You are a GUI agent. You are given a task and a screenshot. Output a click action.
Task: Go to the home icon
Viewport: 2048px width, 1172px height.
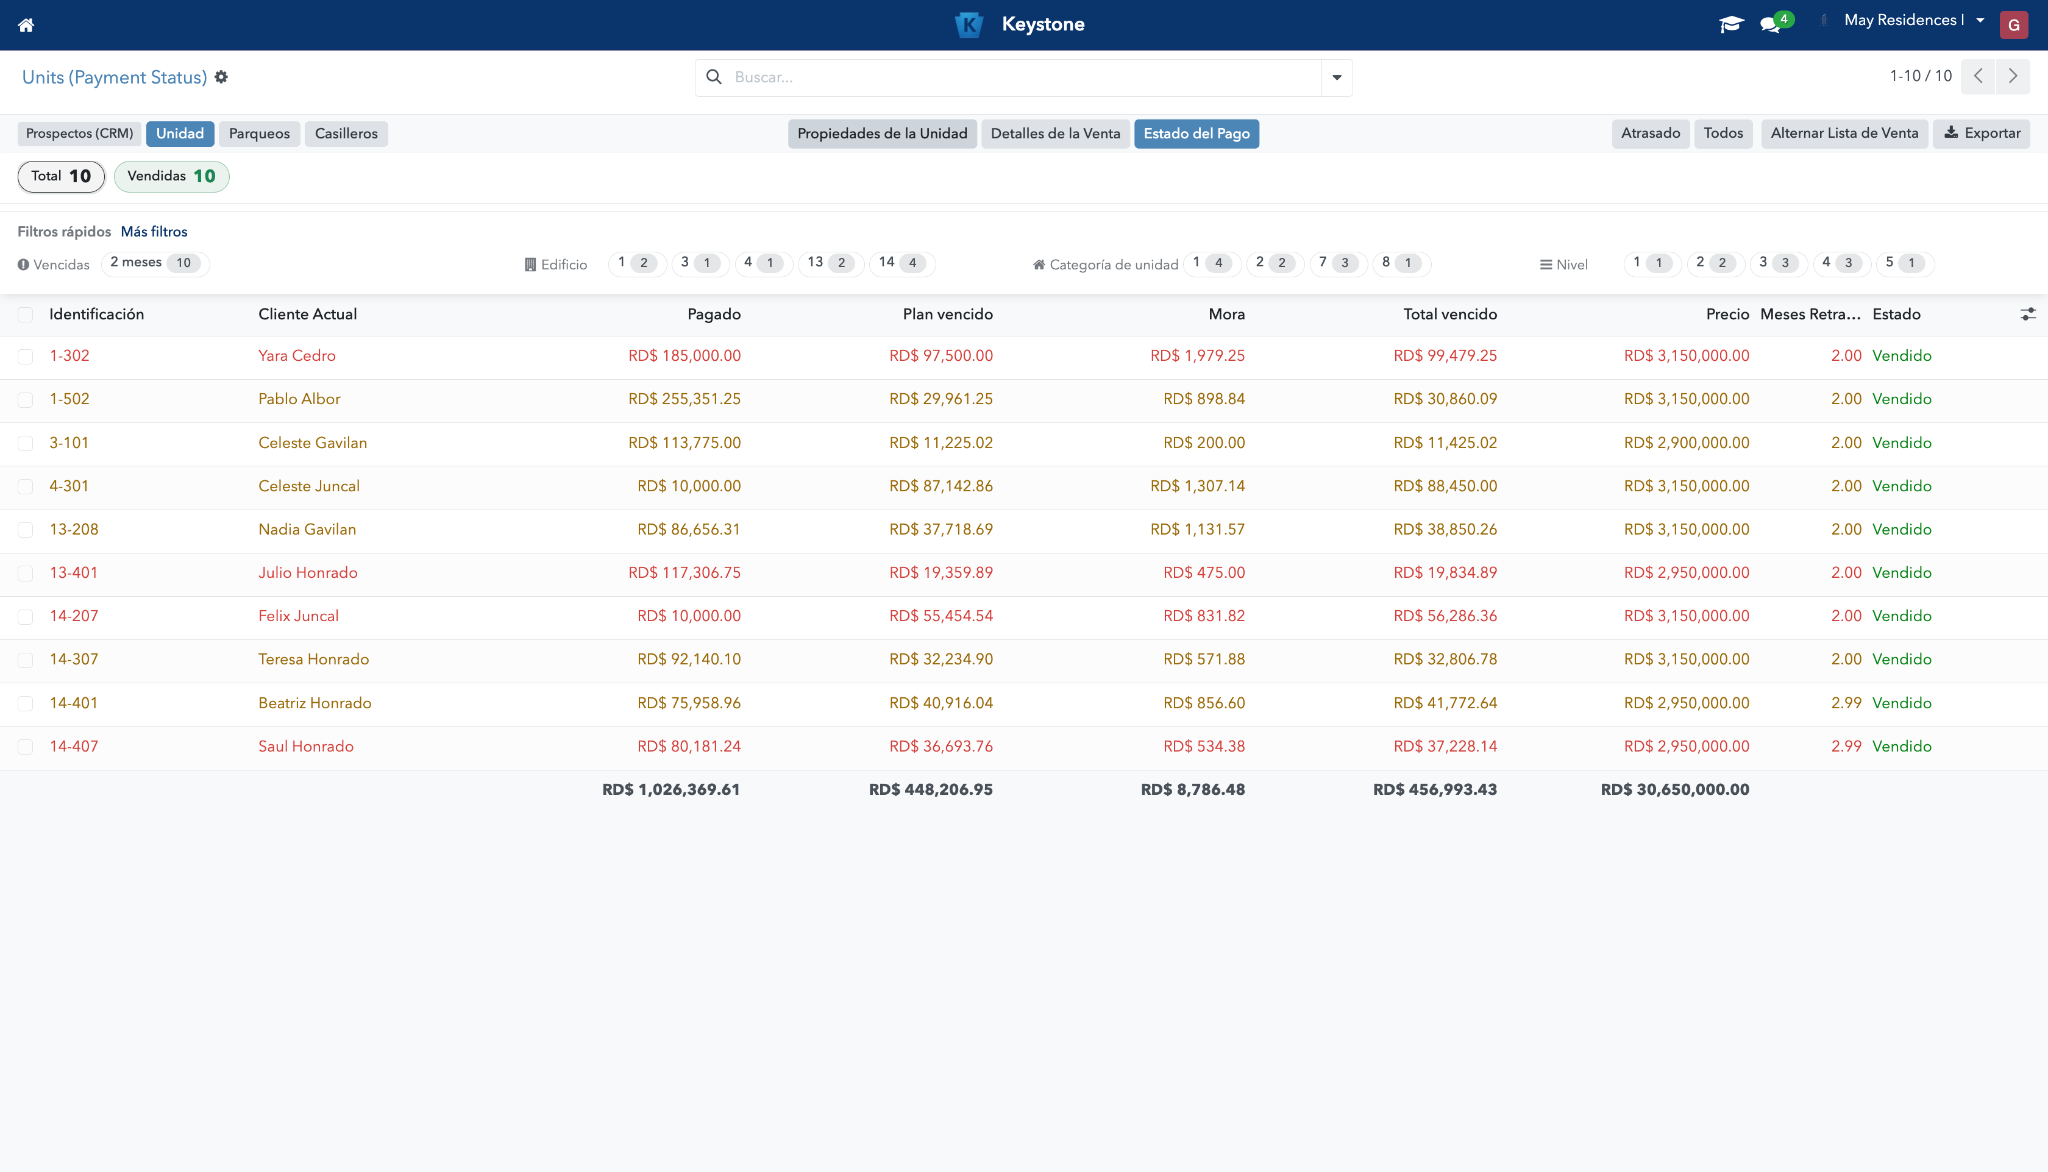[26, 25]
